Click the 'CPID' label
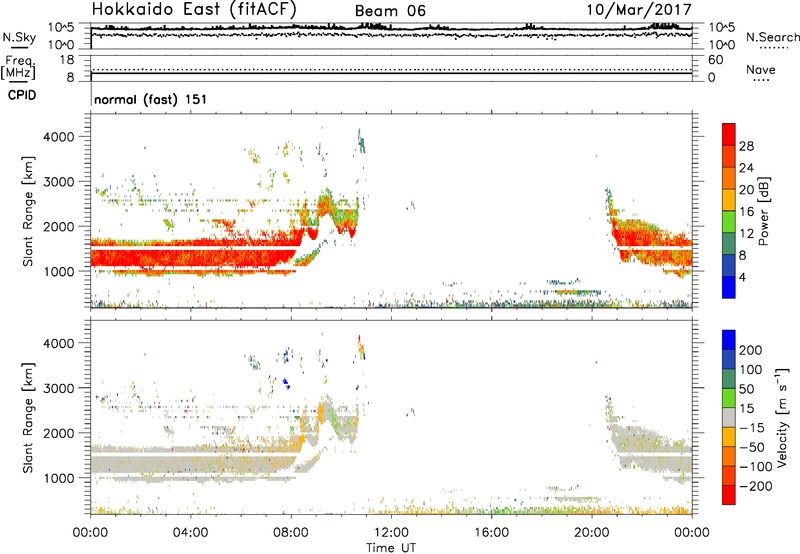 pyautogui.click(x=22, y=95)
